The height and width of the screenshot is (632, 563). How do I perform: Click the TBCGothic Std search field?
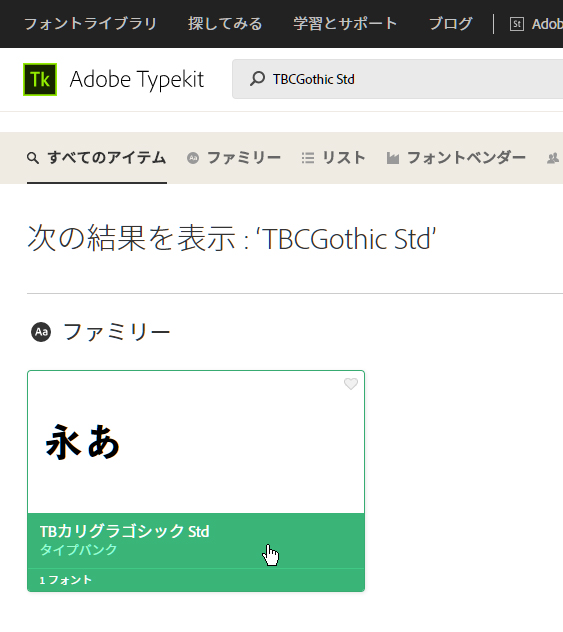pos(398,79)
